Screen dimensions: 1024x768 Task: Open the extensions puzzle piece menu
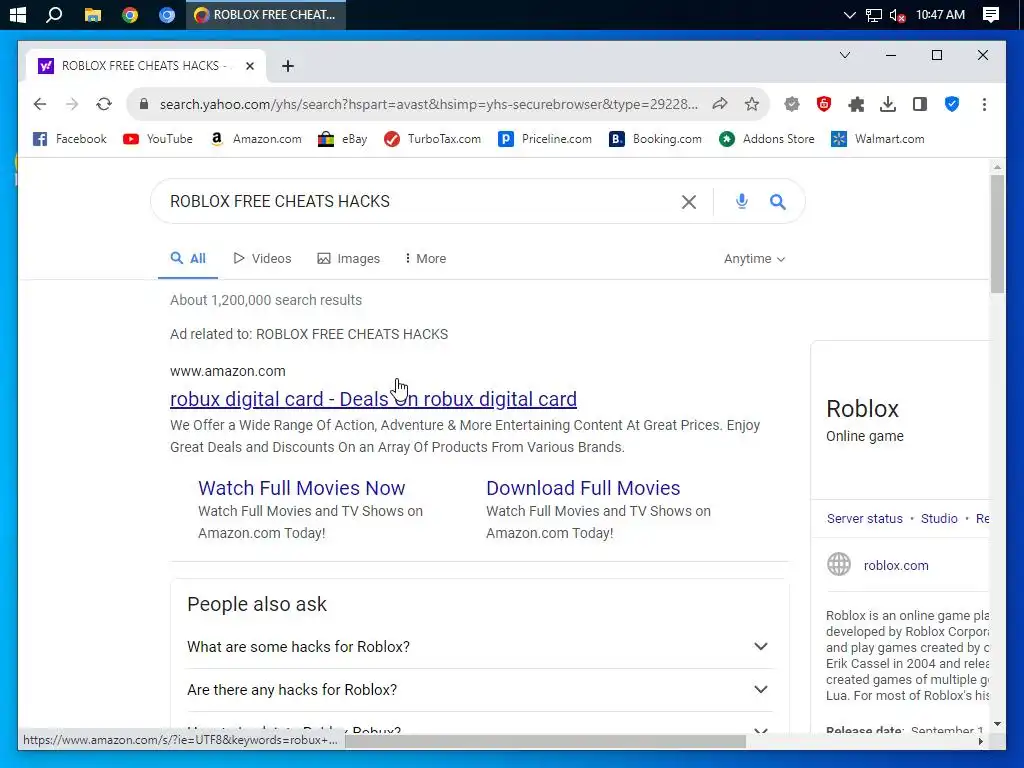(x=856, y=104)
